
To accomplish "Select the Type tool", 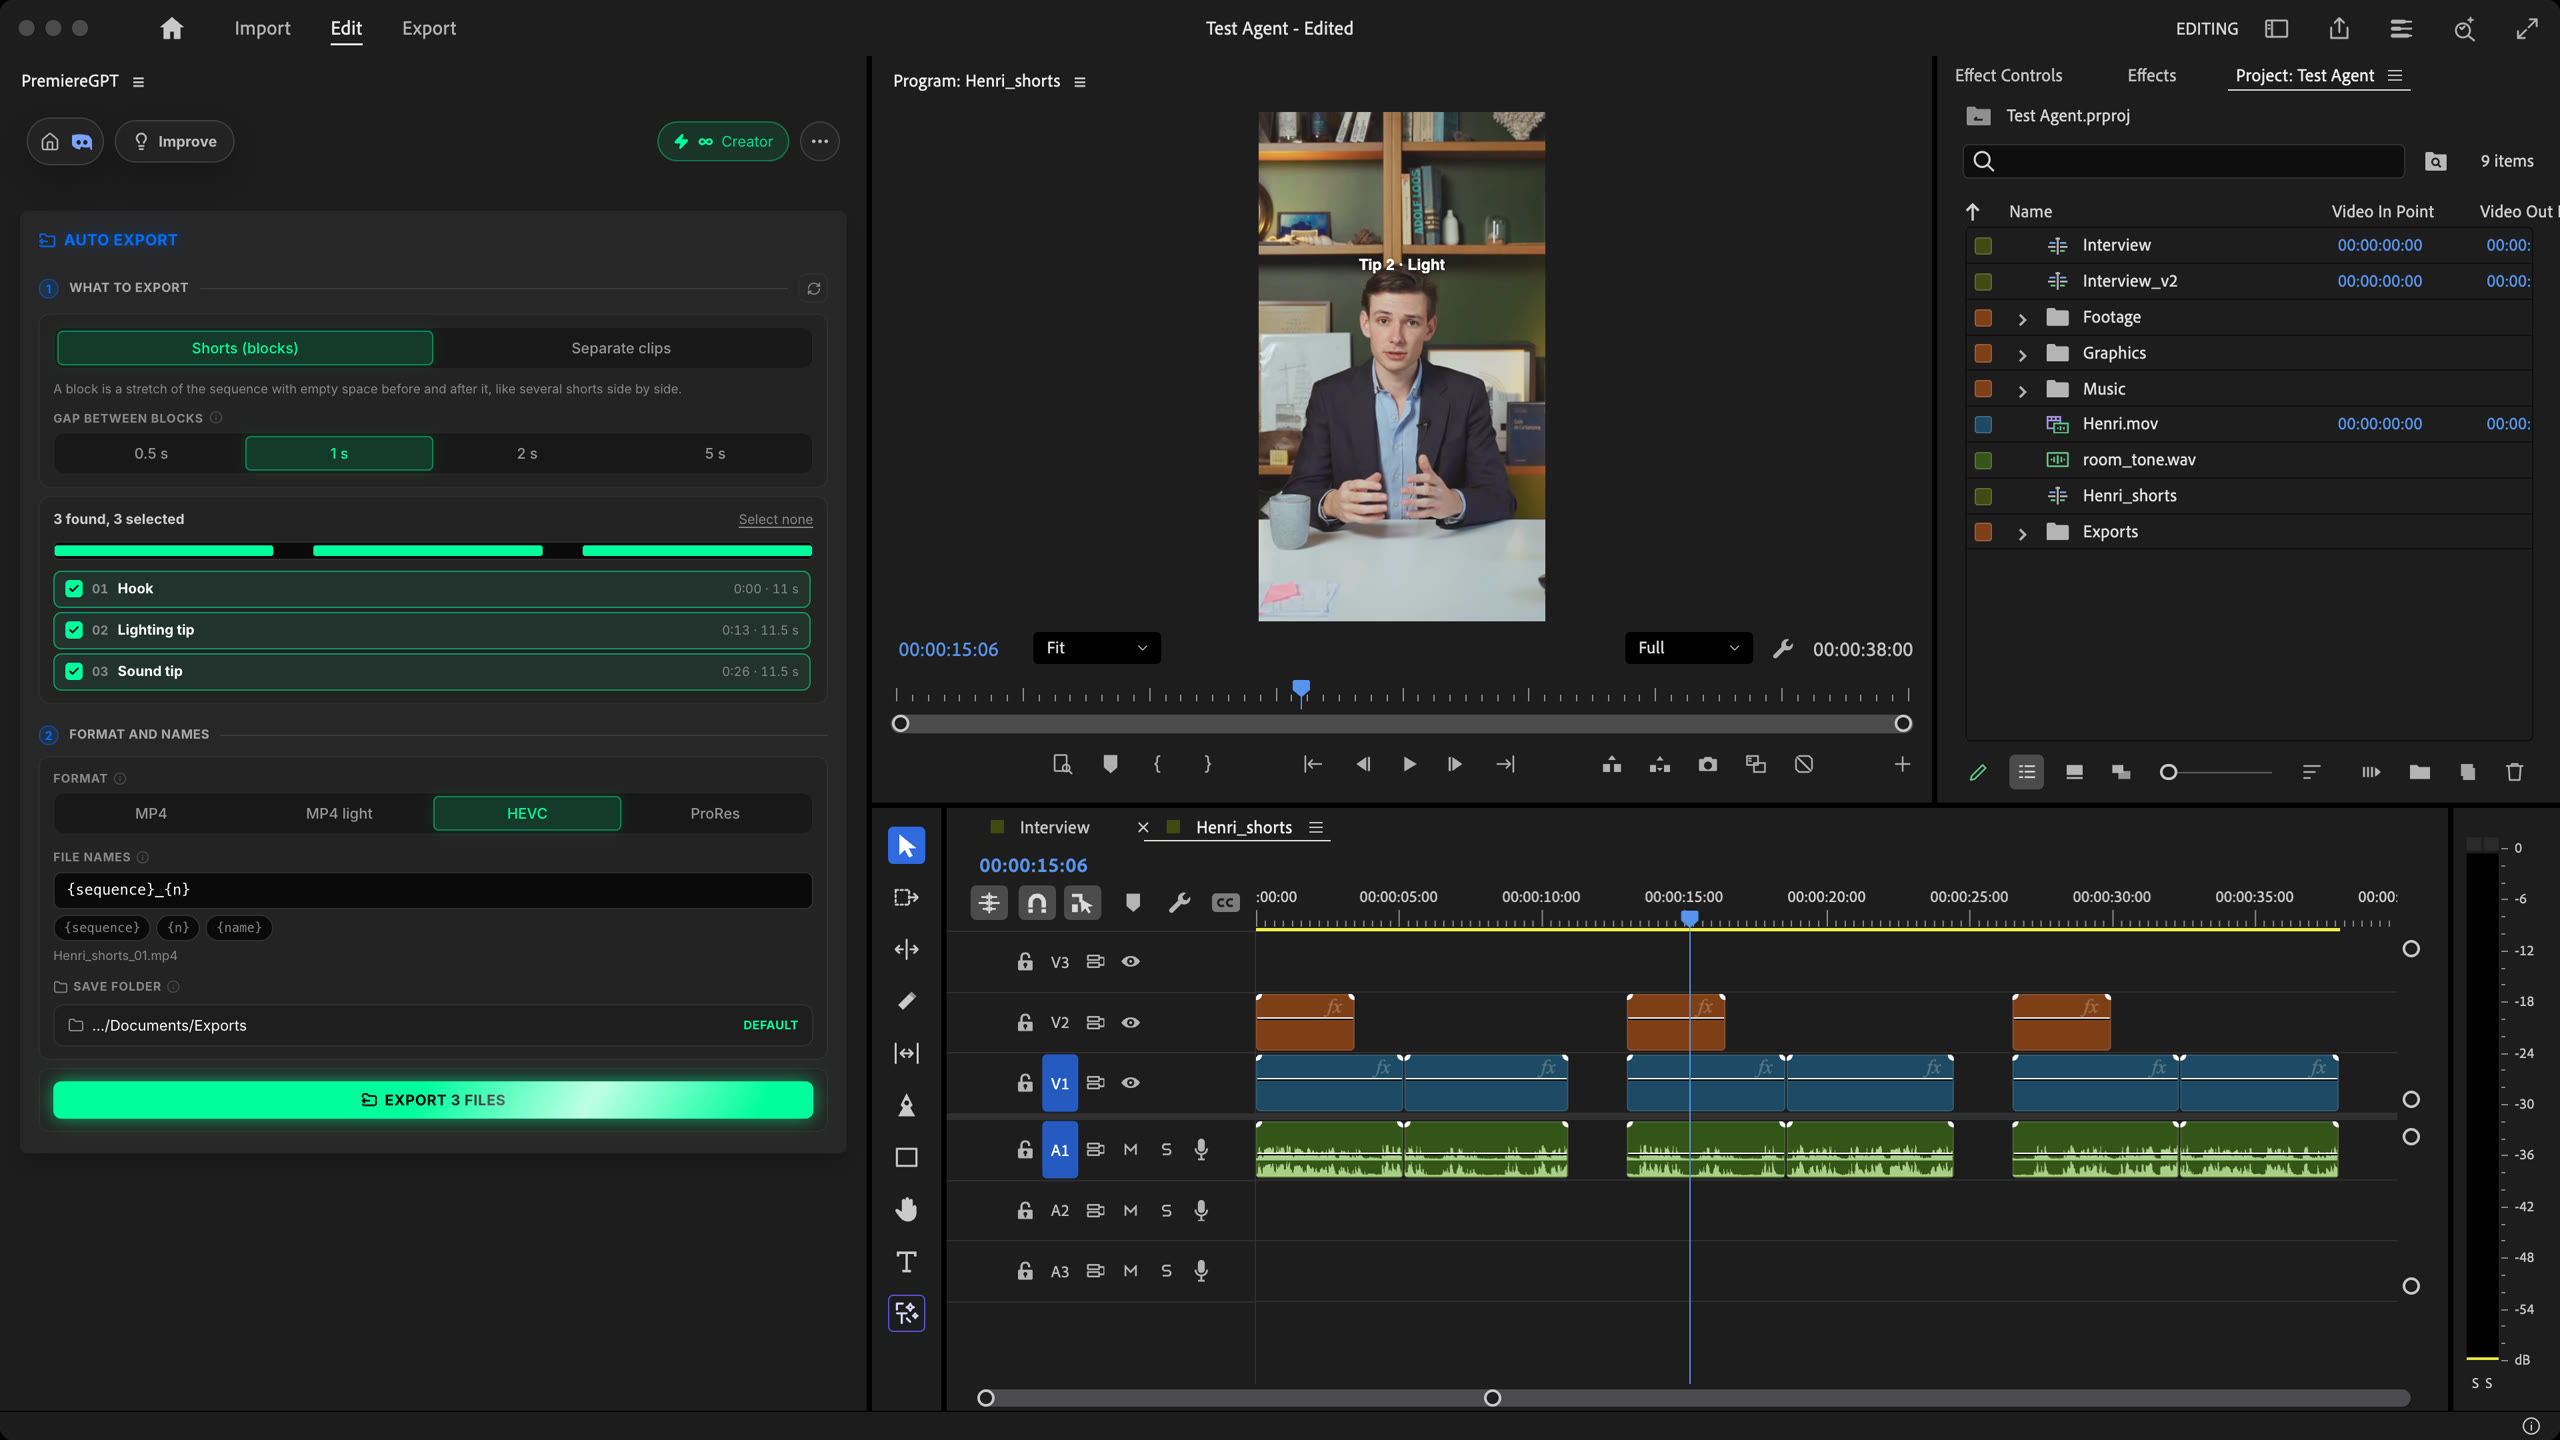I will (x=906, y=1262).
